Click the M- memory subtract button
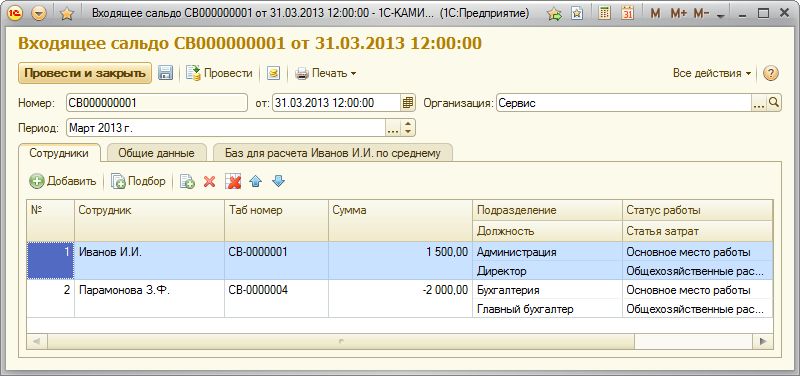 pos(702,14)
